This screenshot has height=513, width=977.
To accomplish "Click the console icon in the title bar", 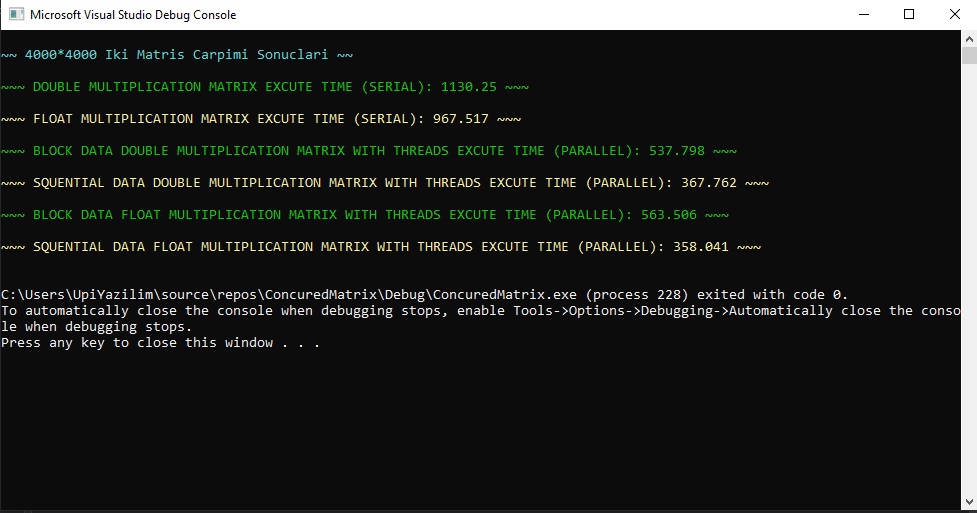I will (x=14, y=15).
